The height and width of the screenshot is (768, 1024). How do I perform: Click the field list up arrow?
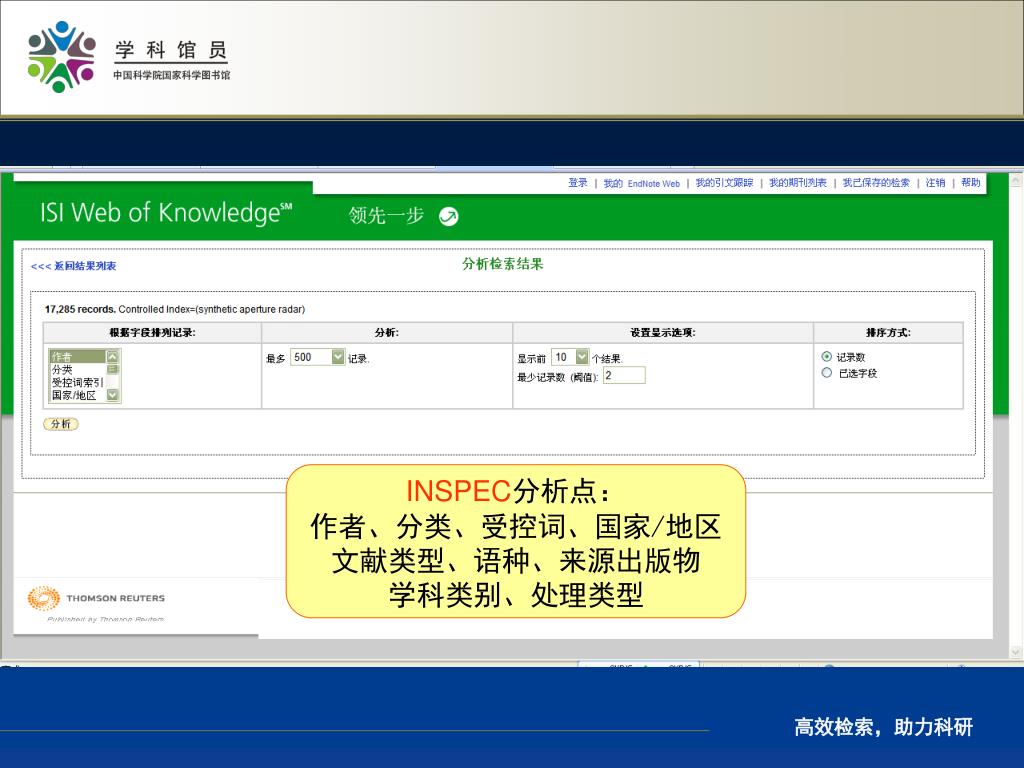(x=112, y=357)
